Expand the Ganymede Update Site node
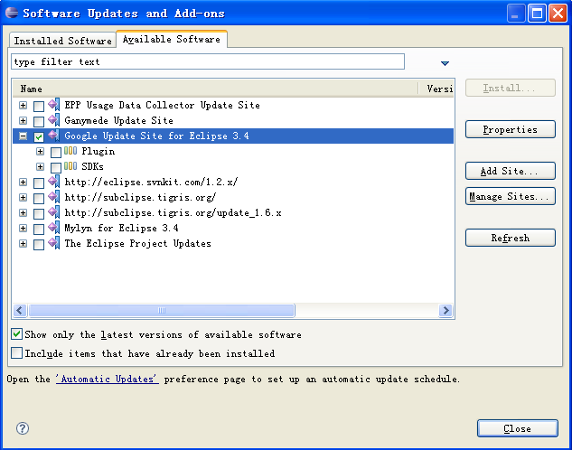The height and width of the screenshot is (450, 572). [23, 121]
